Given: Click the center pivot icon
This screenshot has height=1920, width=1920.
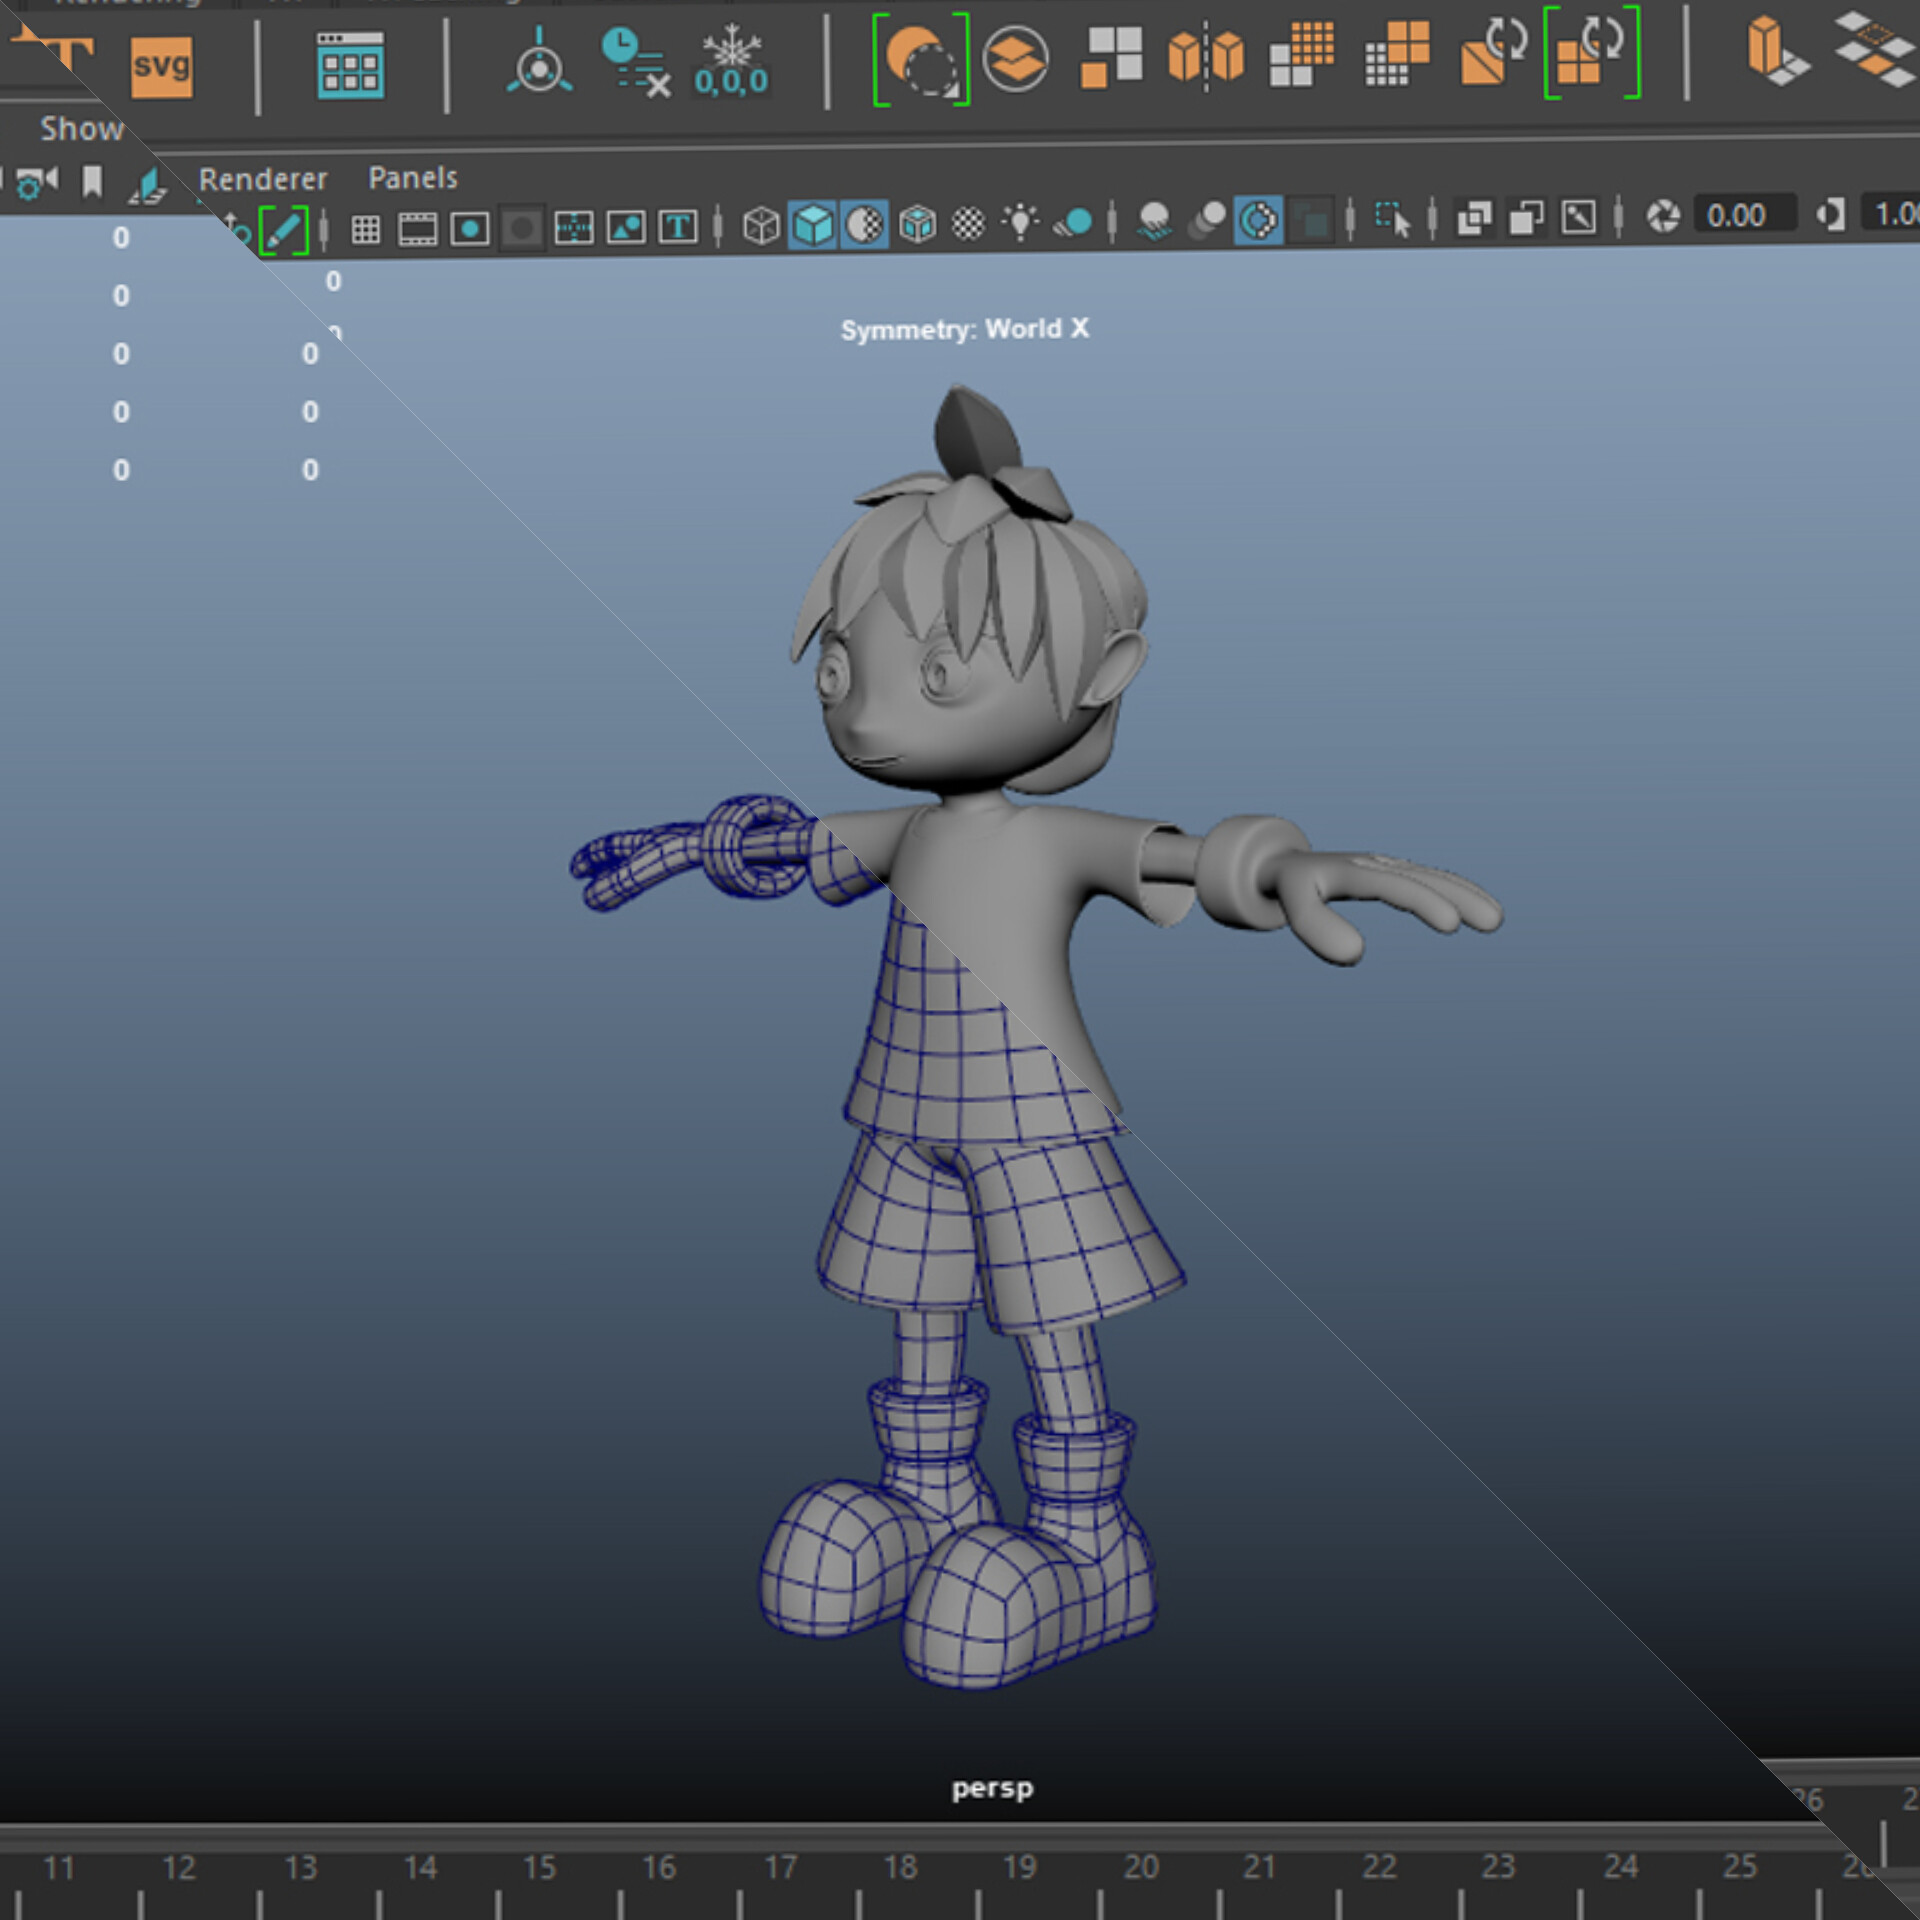Looking at the screenshot, I should tap(539, 62).
